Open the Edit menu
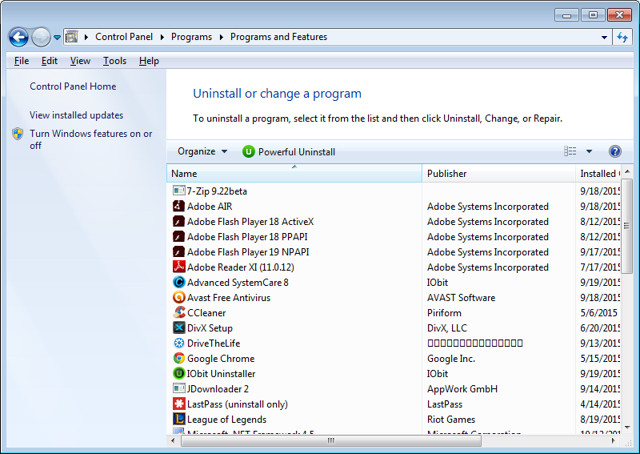640x454 pixels. click(x=49, y=61)
